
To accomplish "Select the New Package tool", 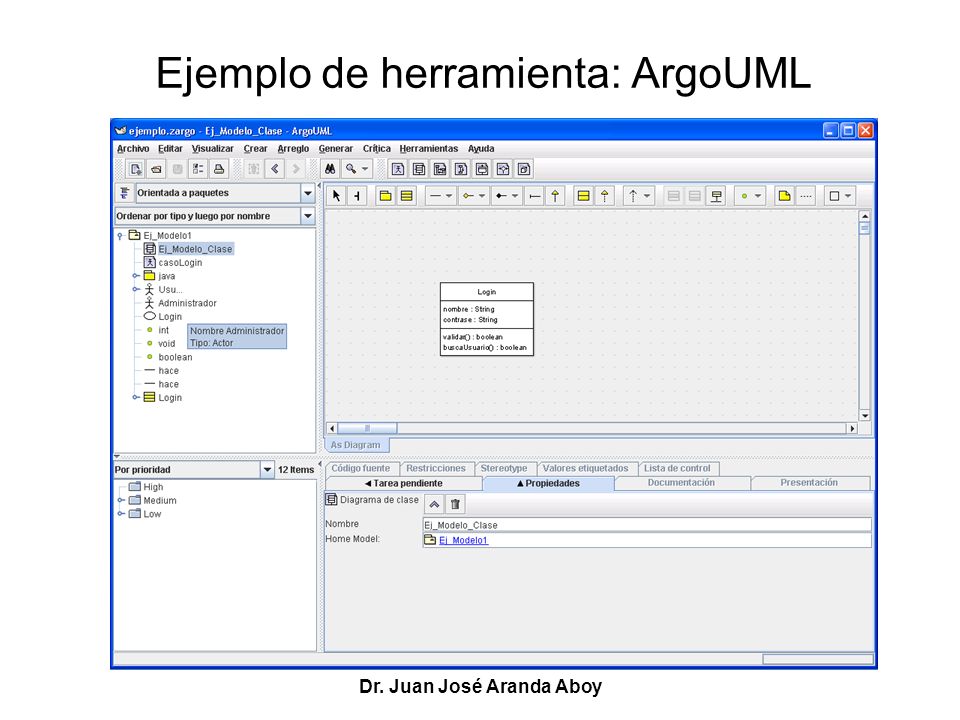I will click(x=385, y=196).
